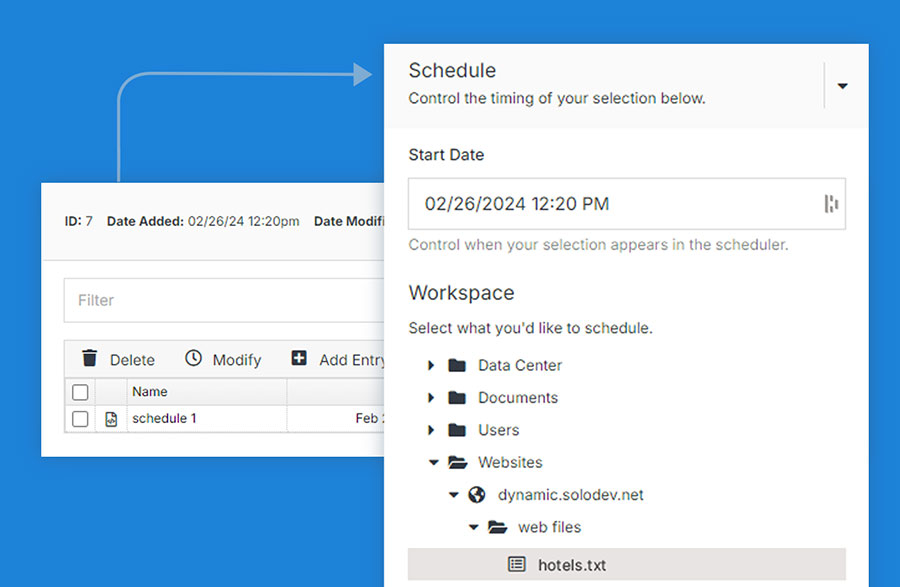Collapse the web files folder
This screenshot has height=587, width=900.
[473, 527]
